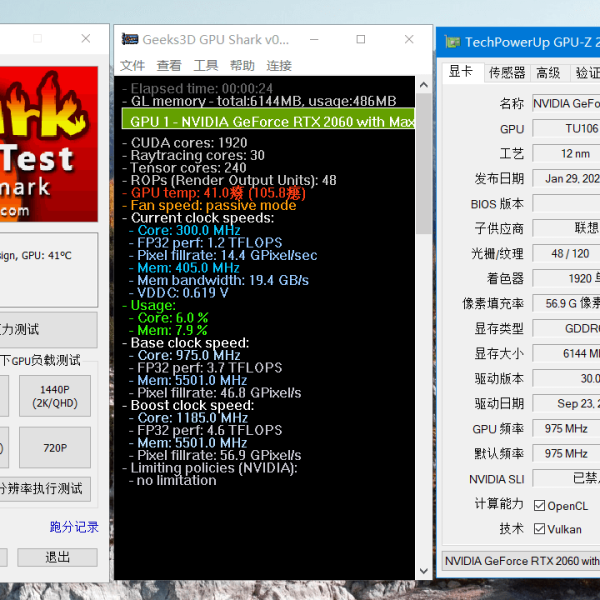Viewport: 600px width, 600px height.
Task: Close the GPU Shark window
Action: pos(409,39)
